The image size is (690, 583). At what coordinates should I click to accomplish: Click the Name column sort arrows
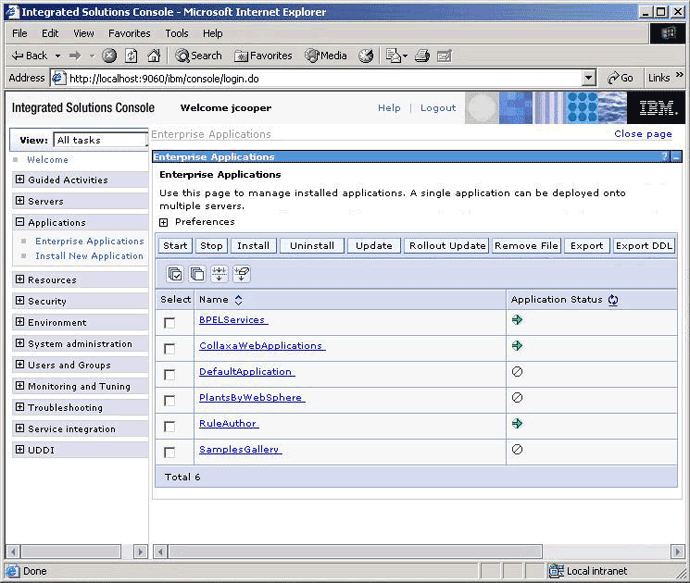(x=238, y=299)
